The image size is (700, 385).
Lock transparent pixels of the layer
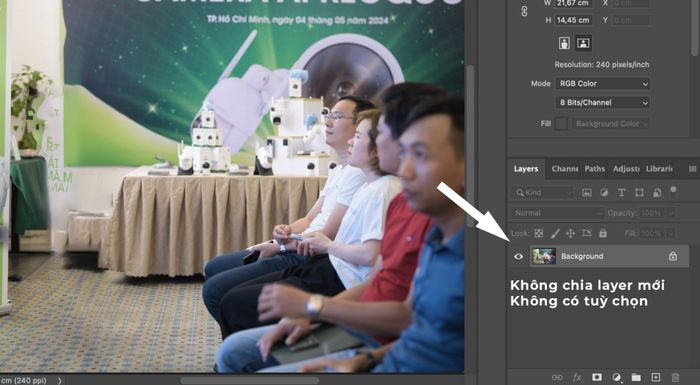point(539,233)
